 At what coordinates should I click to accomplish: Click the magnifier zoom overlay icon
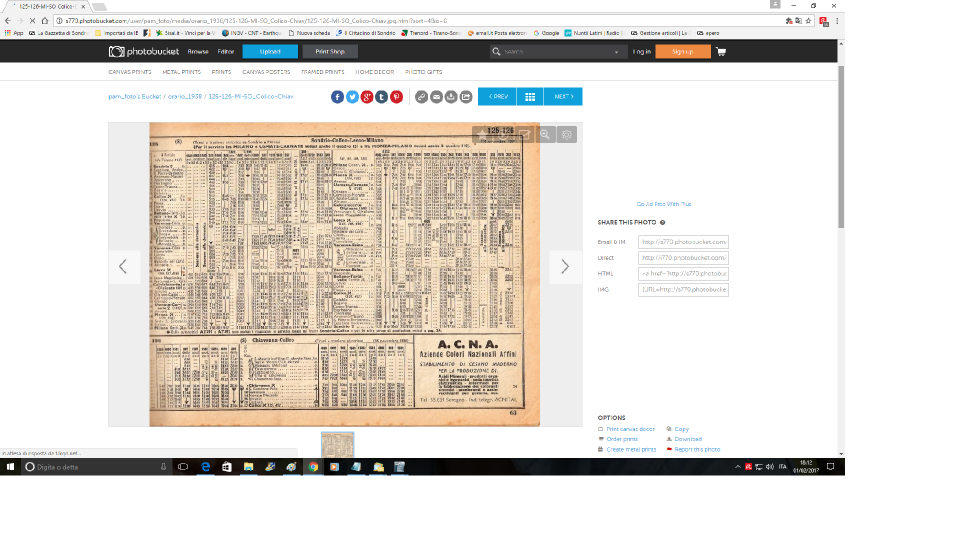pyautogui.click(x=545, y=135)
